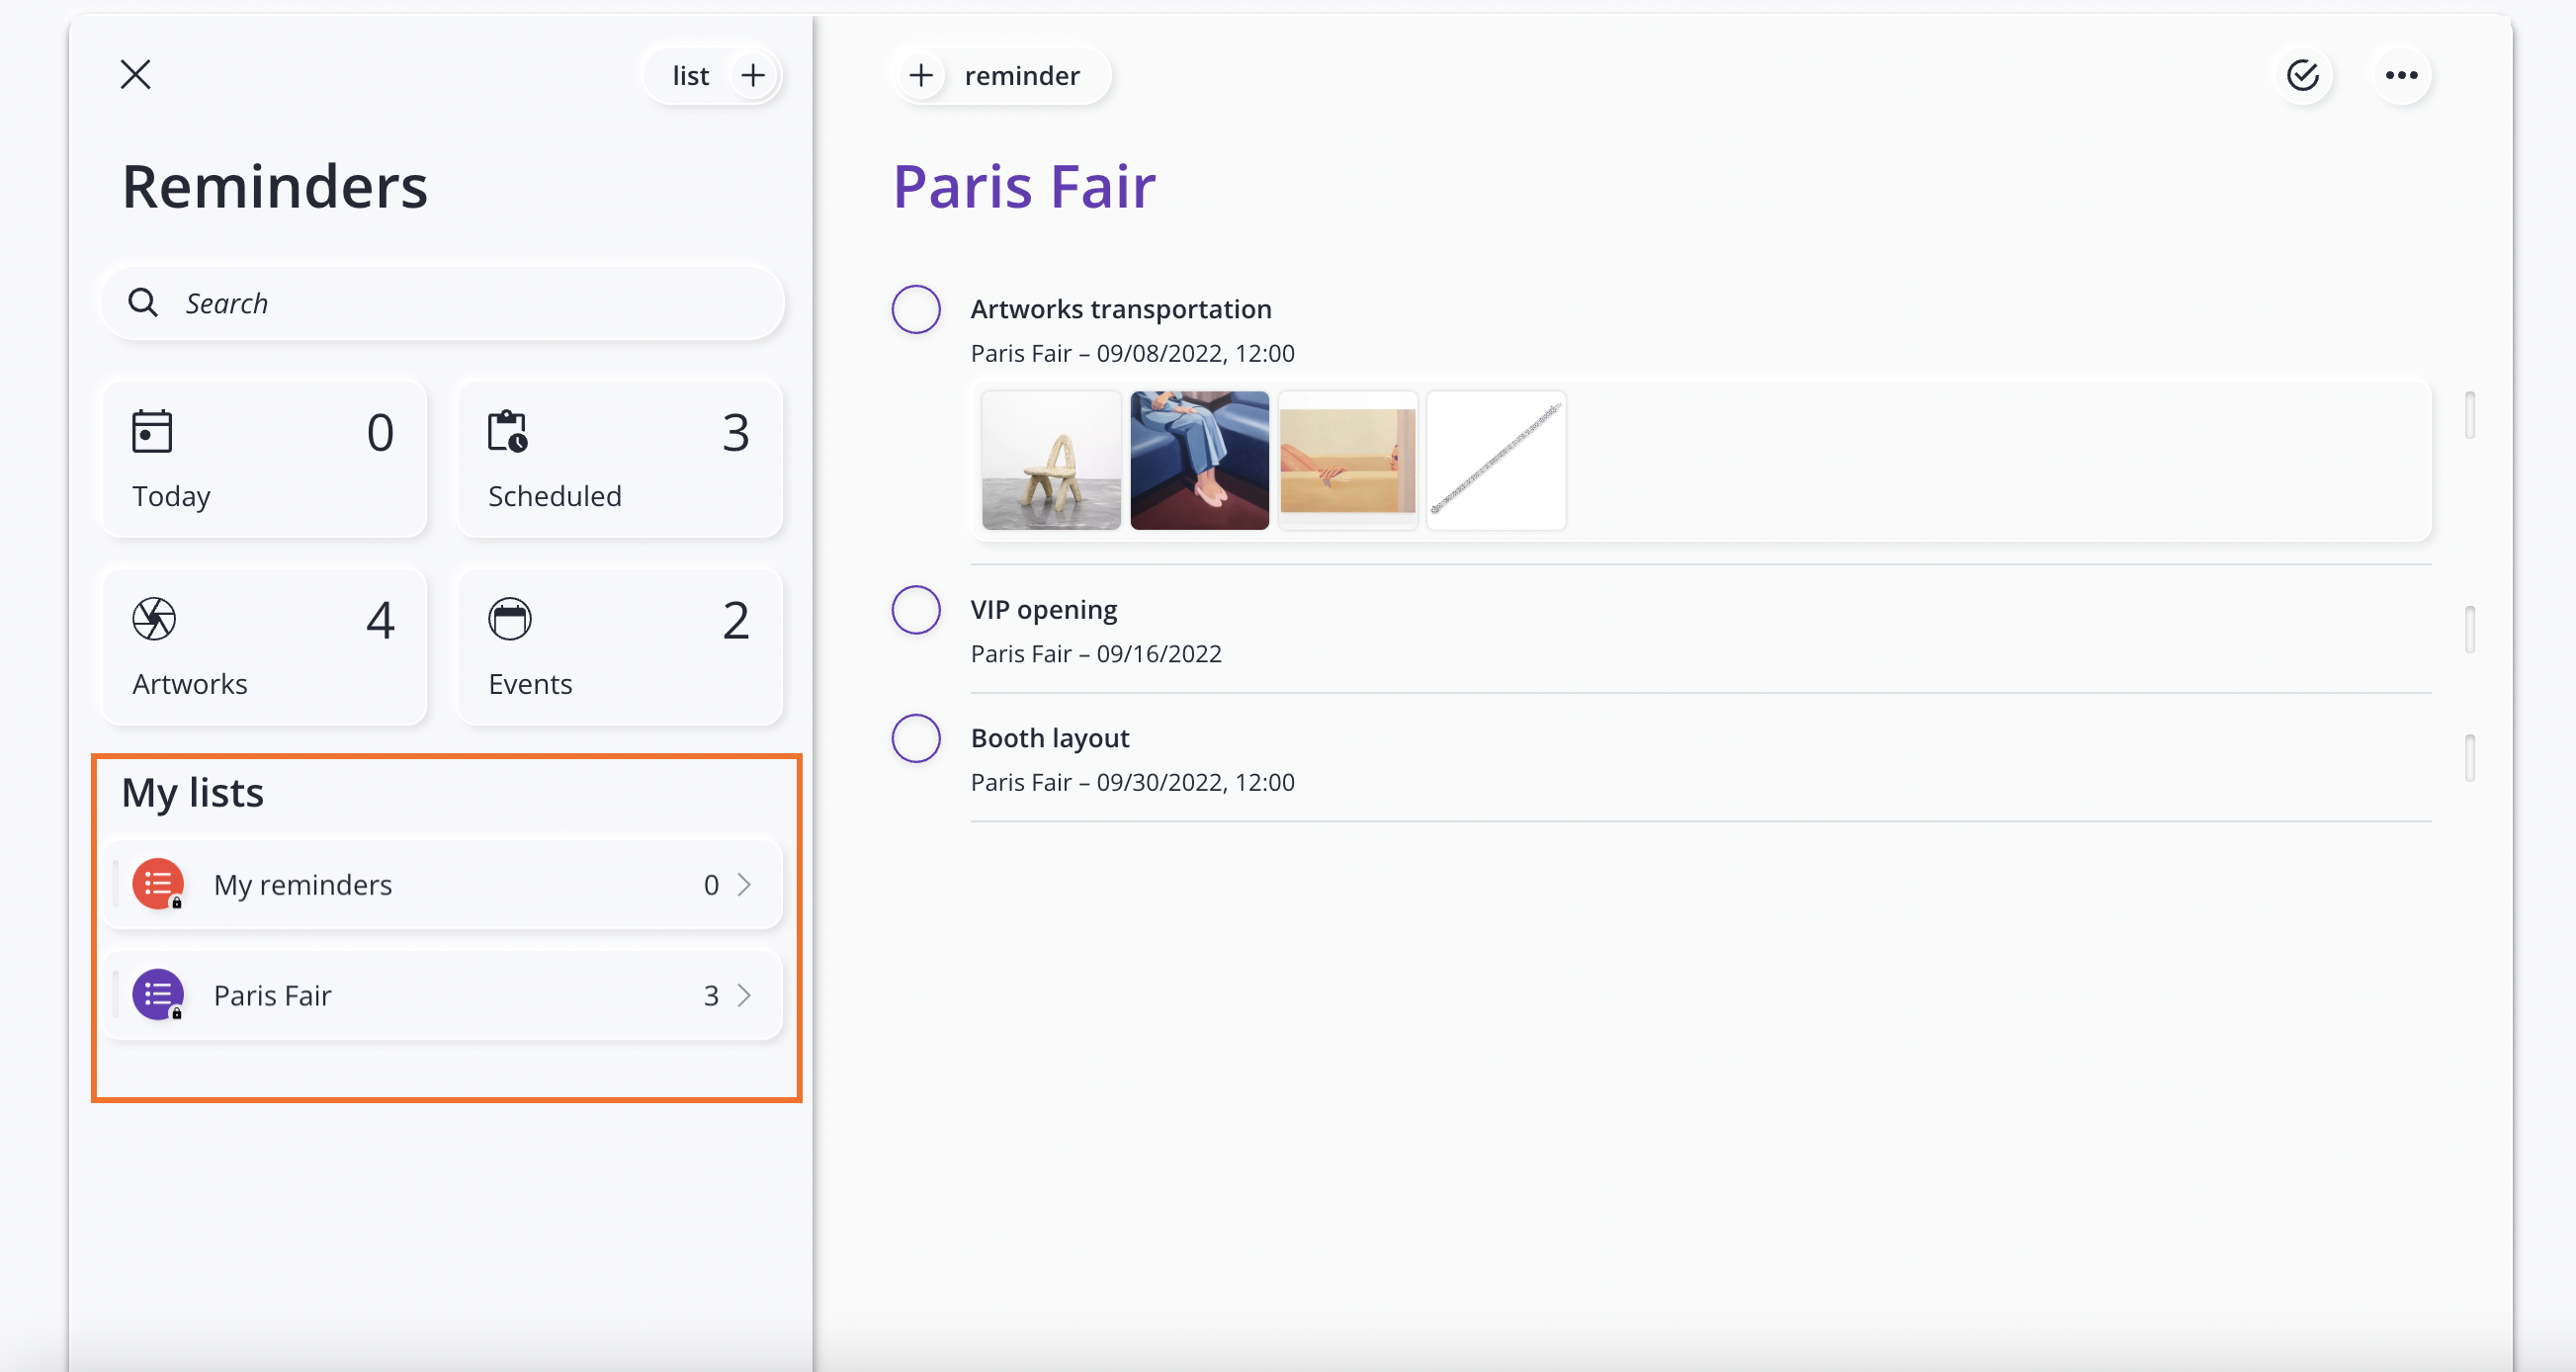Click the Today calendar icon
2576x1372 pixels.
[152, 431]
